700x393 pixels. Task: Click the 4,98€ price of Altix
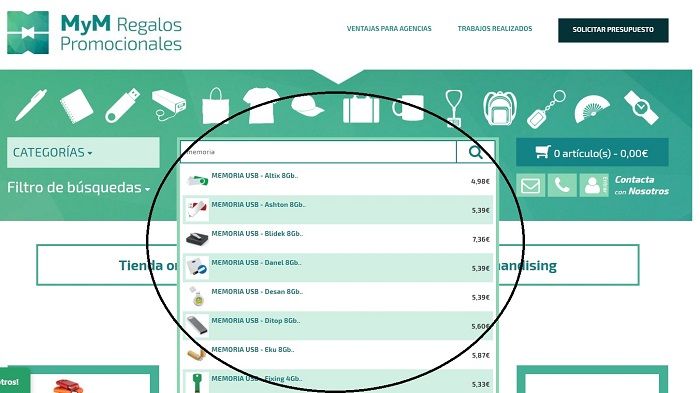480,181
